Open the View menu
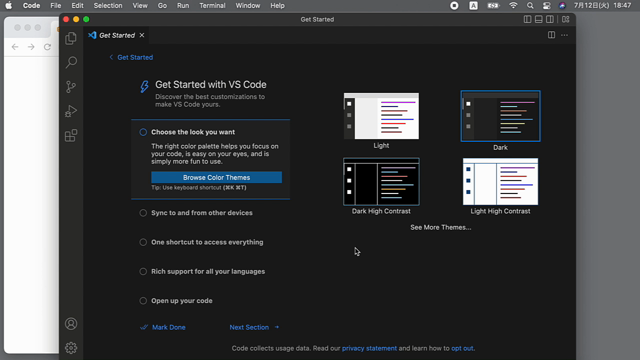Viewport: 640px width, 360px height. (140, 6)
